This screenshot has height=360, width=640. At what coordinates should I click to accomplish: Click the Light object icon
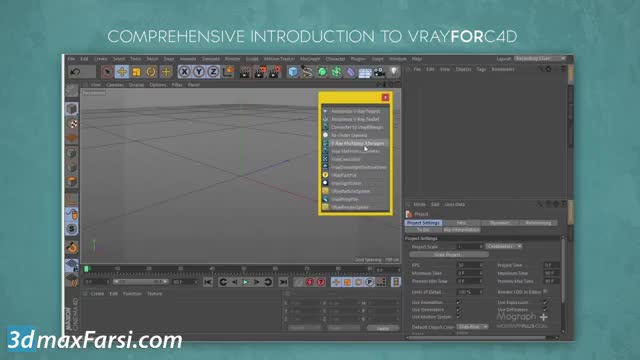(x=394, y=72)
